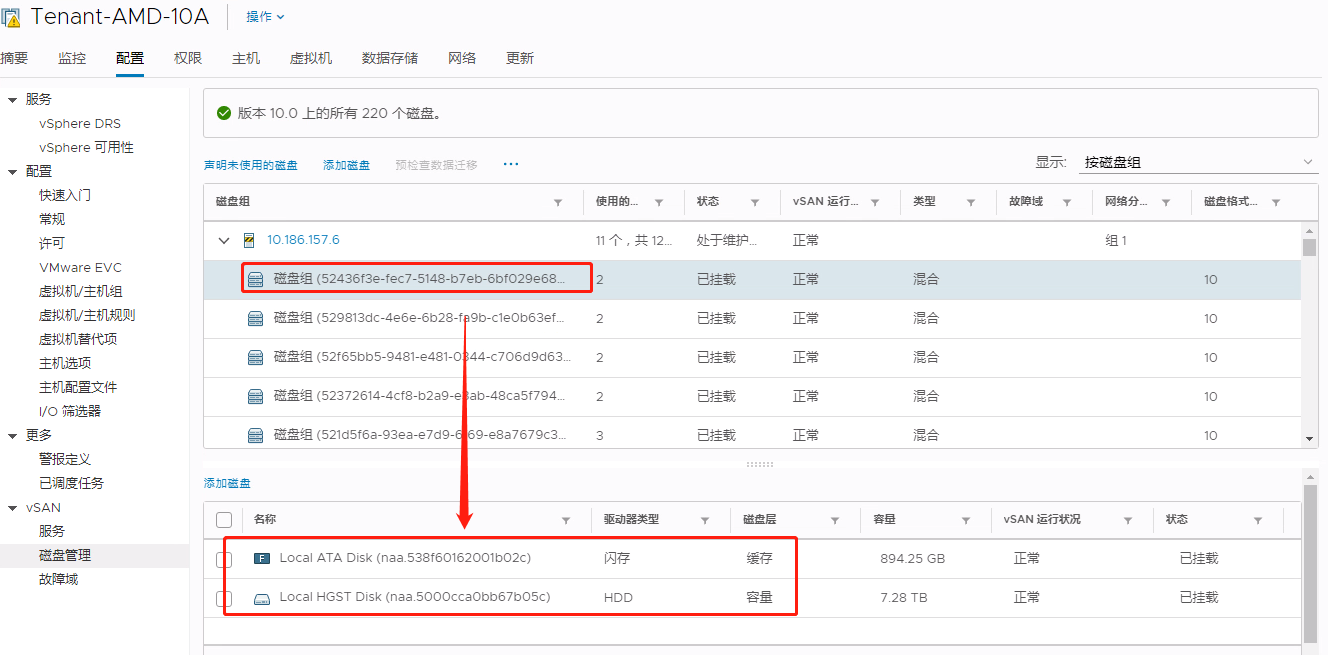Collapse host 10.186.157.6 with its chevron

223,240
